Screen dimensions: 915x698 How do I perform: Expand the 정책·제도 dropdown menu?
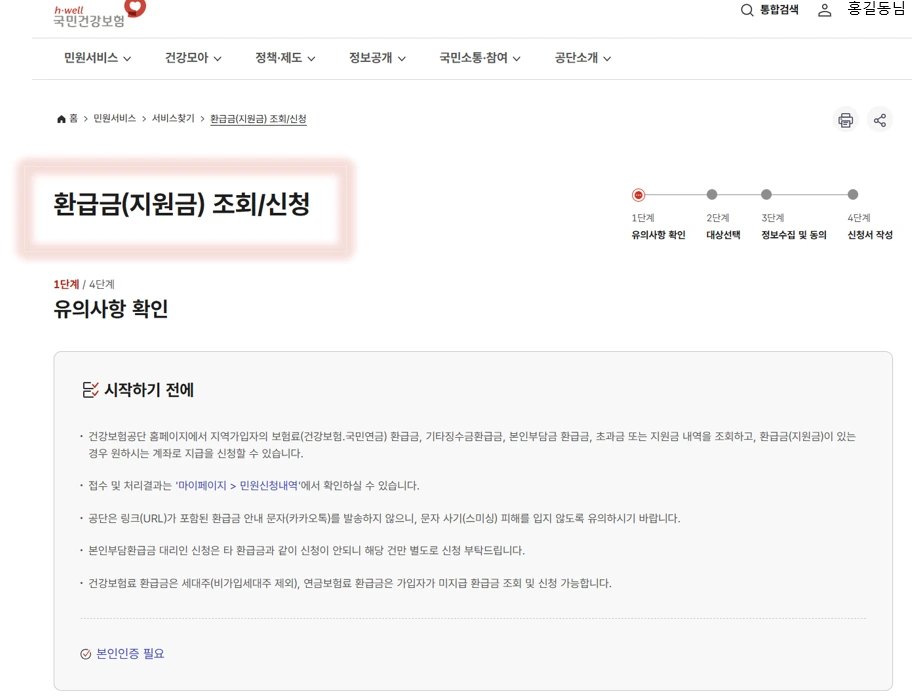(x=282, y=58)
